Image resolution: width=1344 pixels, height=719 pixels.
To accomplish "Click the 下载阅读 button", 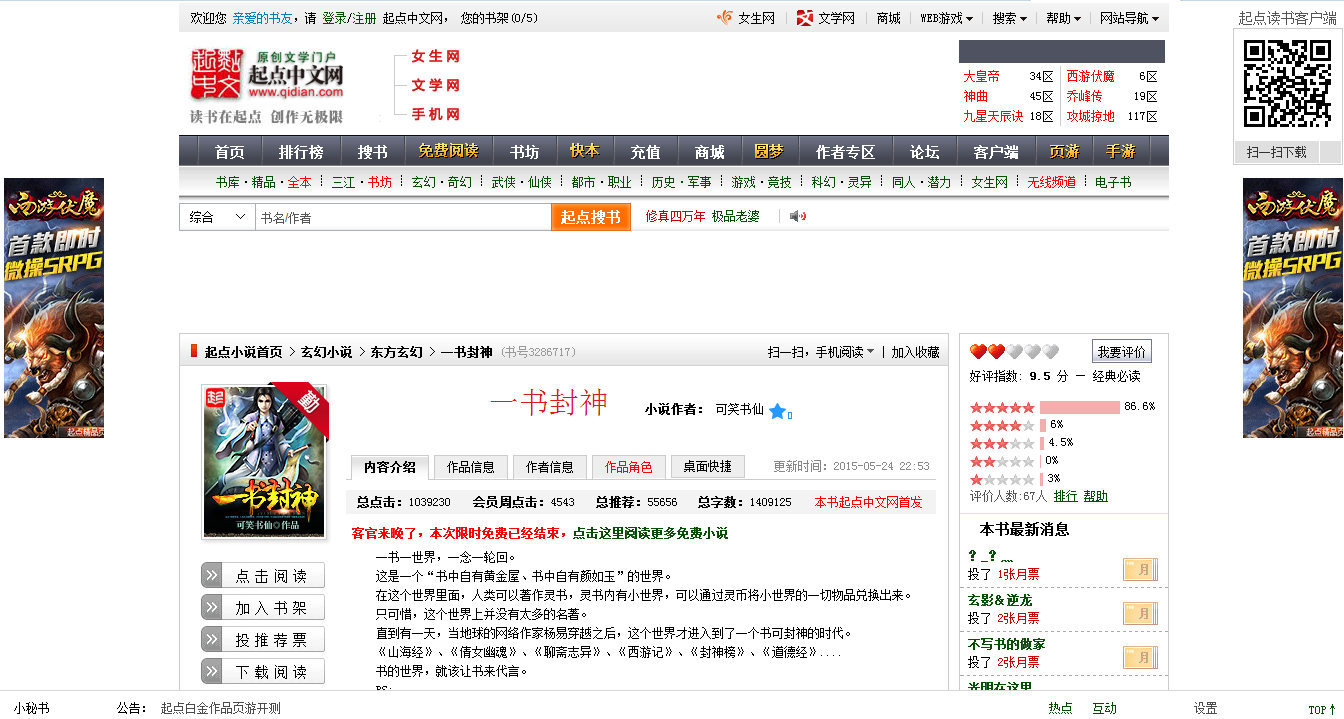I will tap(263, 672).
